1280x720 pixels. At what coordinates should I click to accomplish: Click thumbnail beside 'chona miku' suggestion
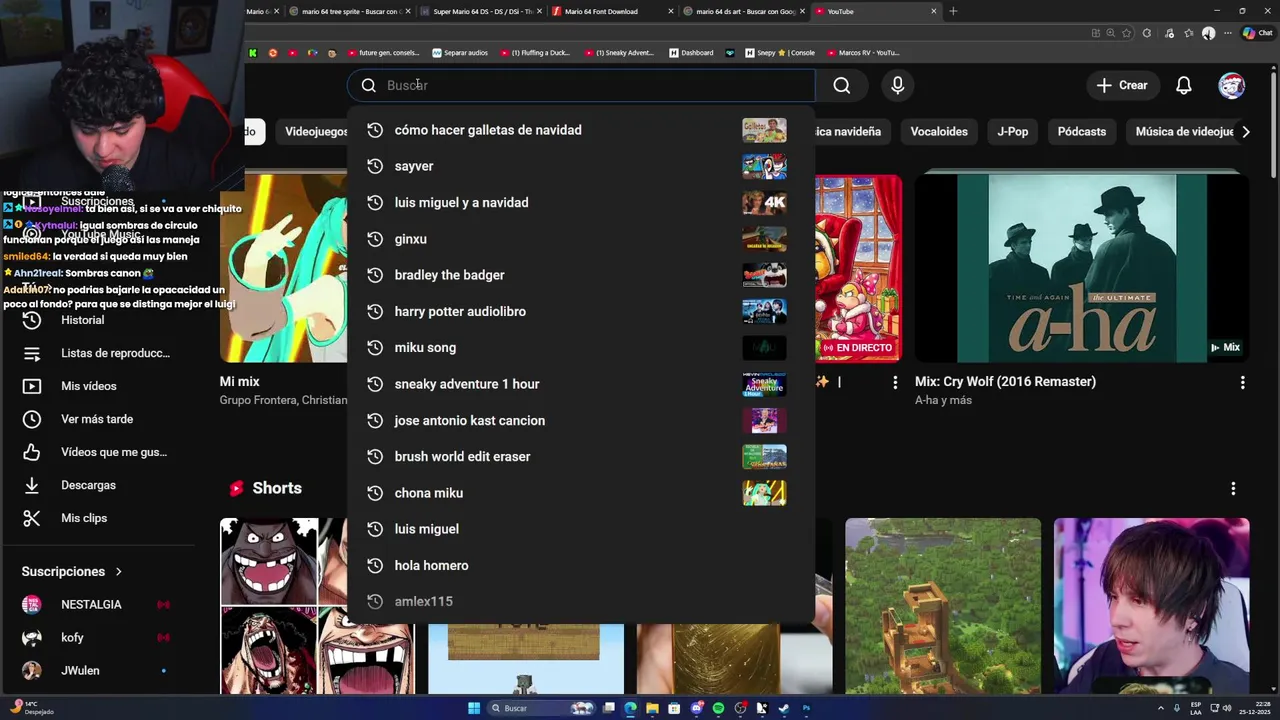pos(764,493)
